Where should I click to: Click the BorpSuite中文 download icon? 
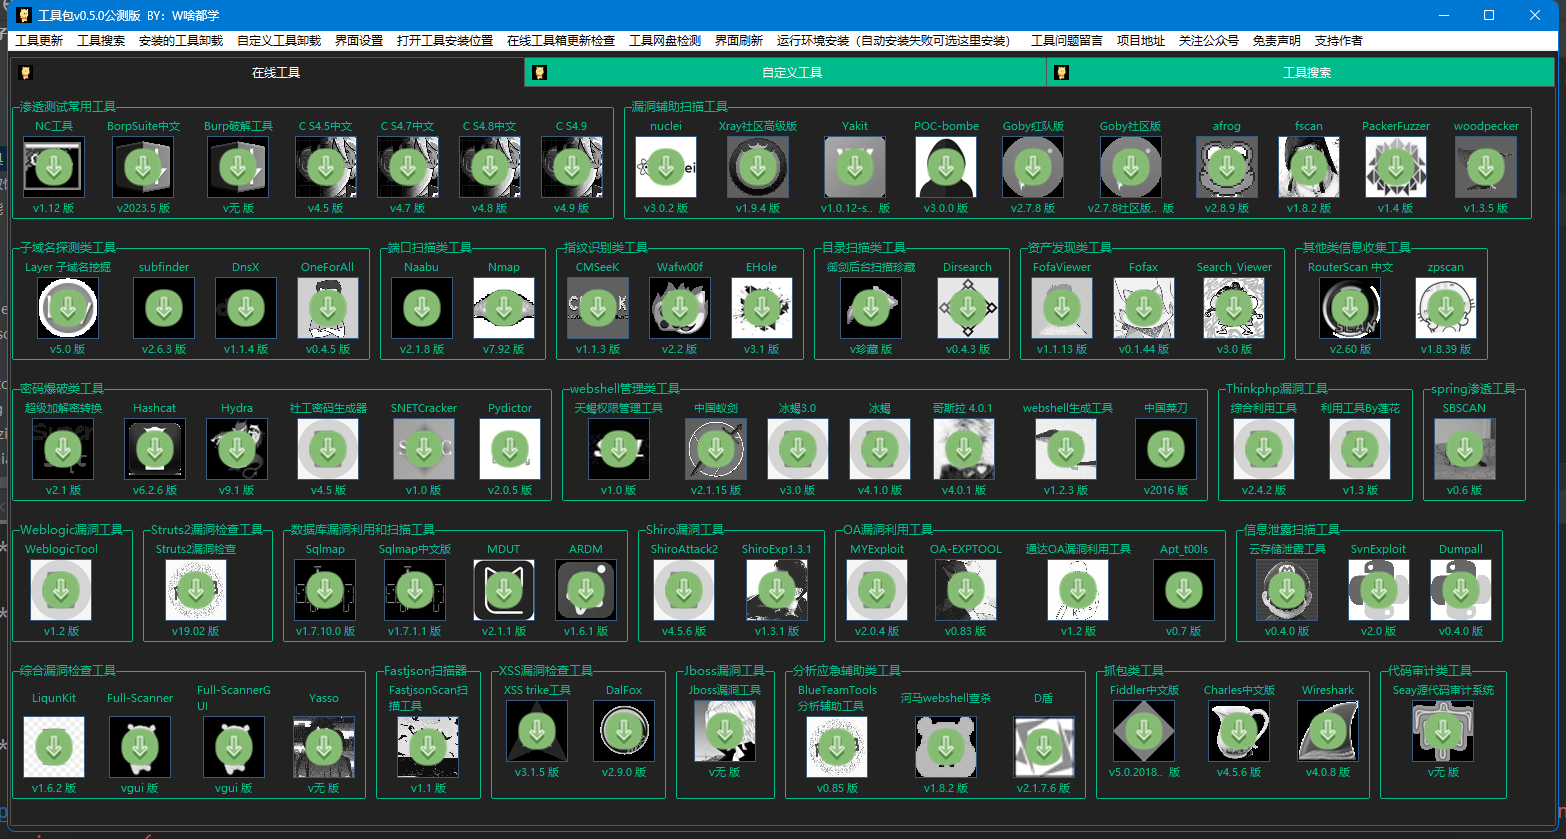coord(143,167)
